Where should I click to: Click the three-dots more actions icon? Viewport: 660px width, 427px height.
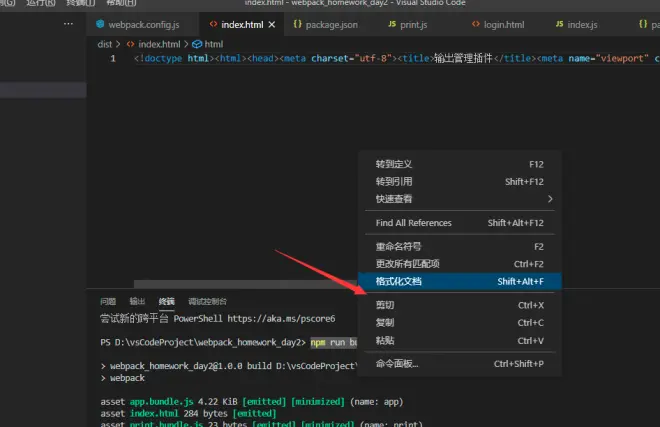(x=68, y=24)
